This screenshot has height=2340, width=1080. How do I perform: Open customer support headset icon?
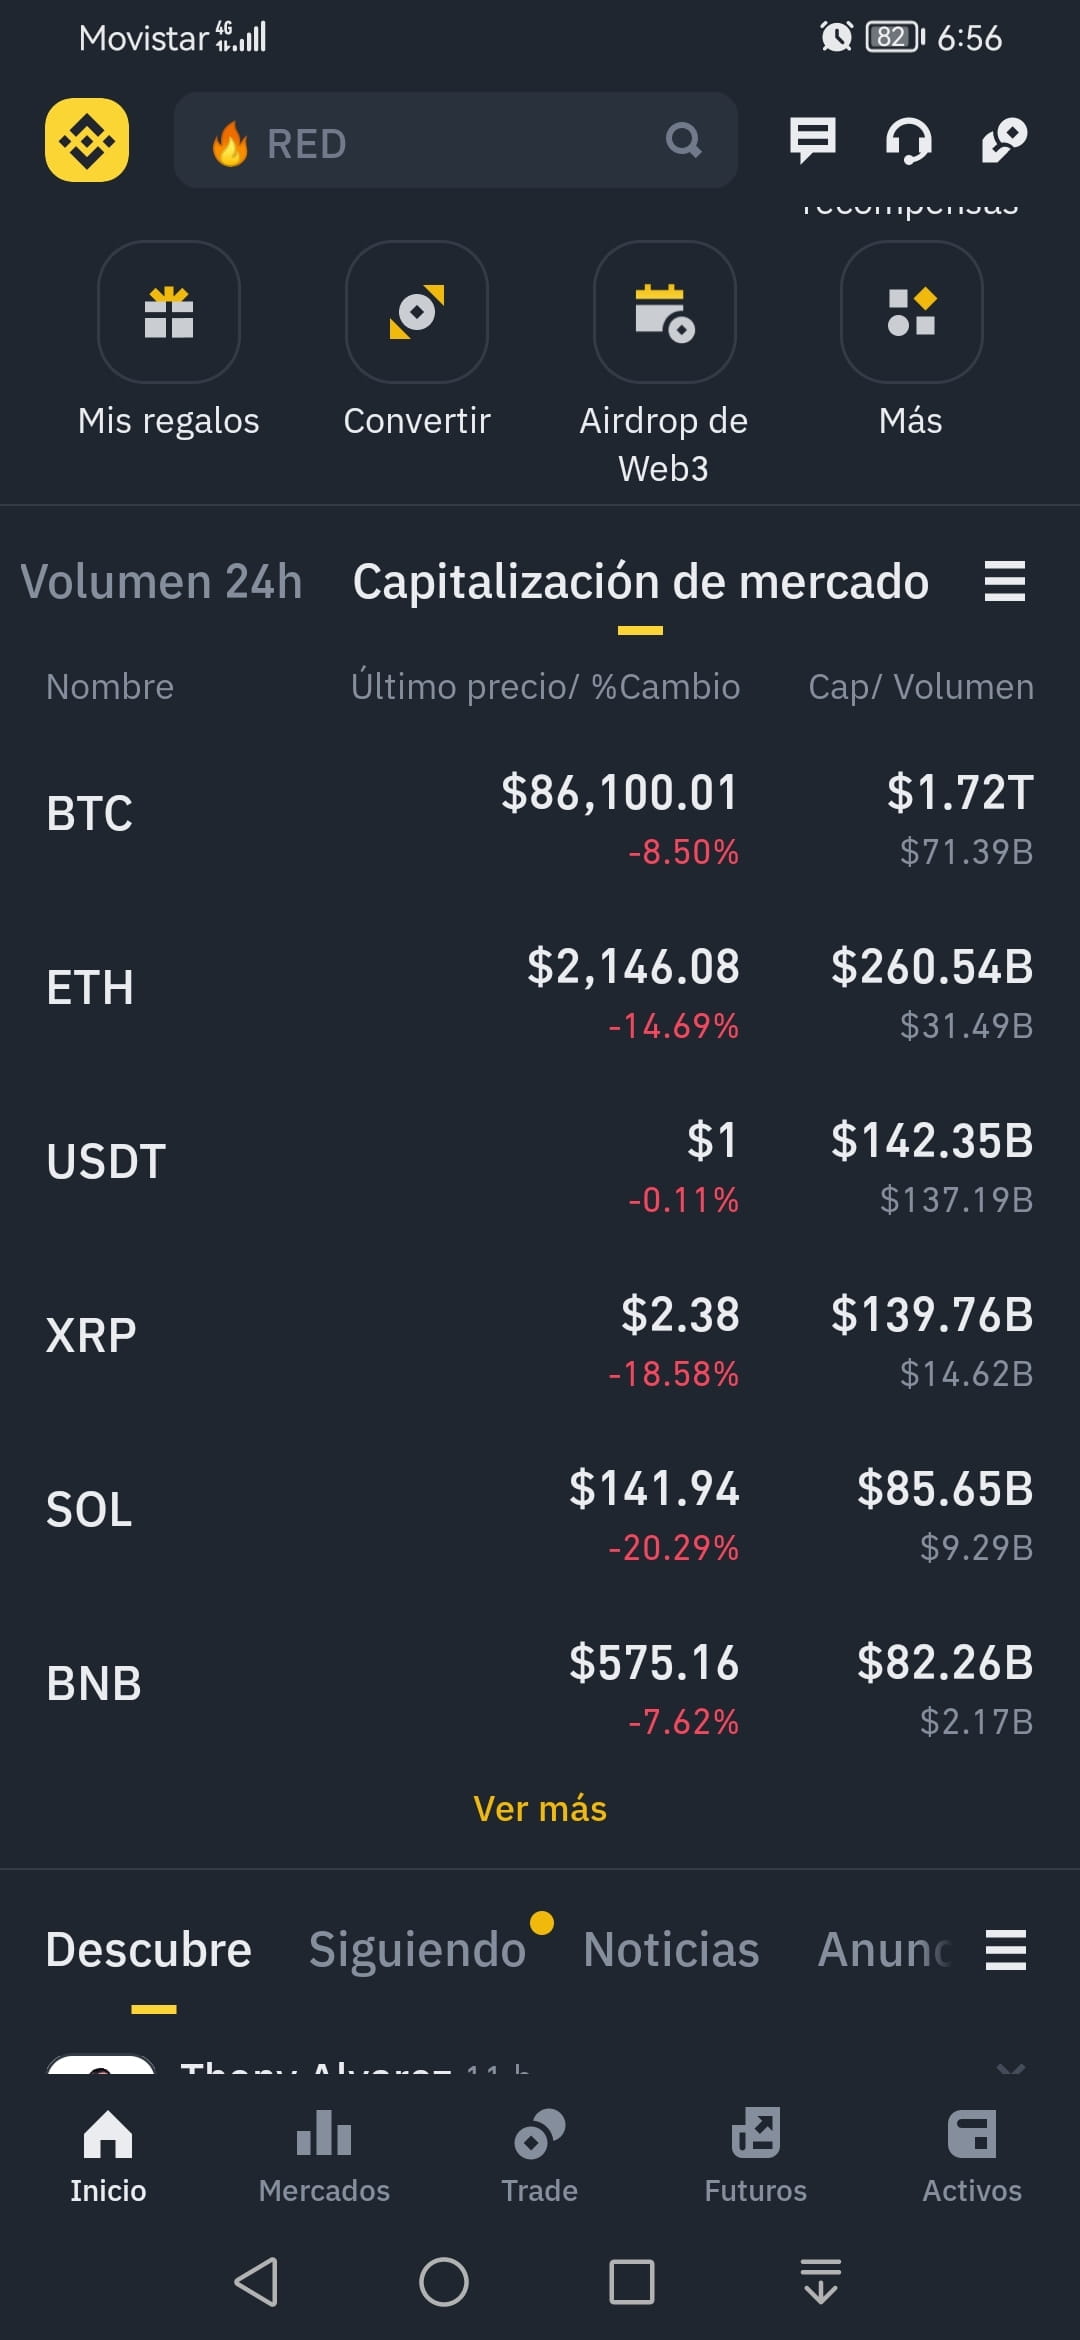point(908,140)
